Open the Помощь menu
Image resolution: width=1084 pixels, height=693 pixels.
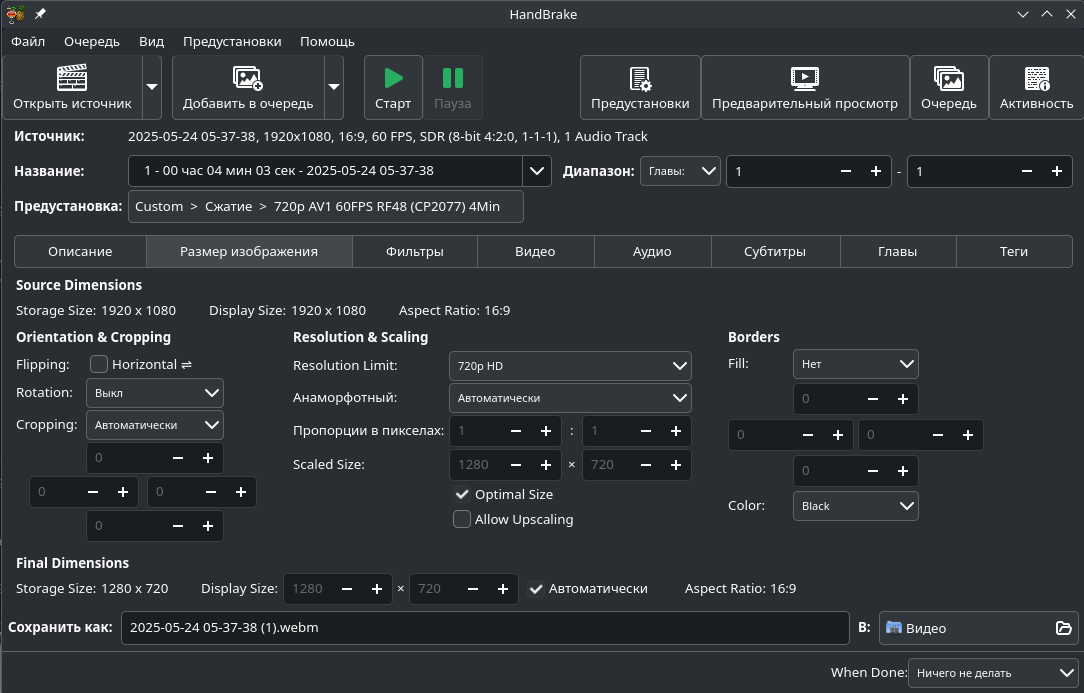coord(327,41)
